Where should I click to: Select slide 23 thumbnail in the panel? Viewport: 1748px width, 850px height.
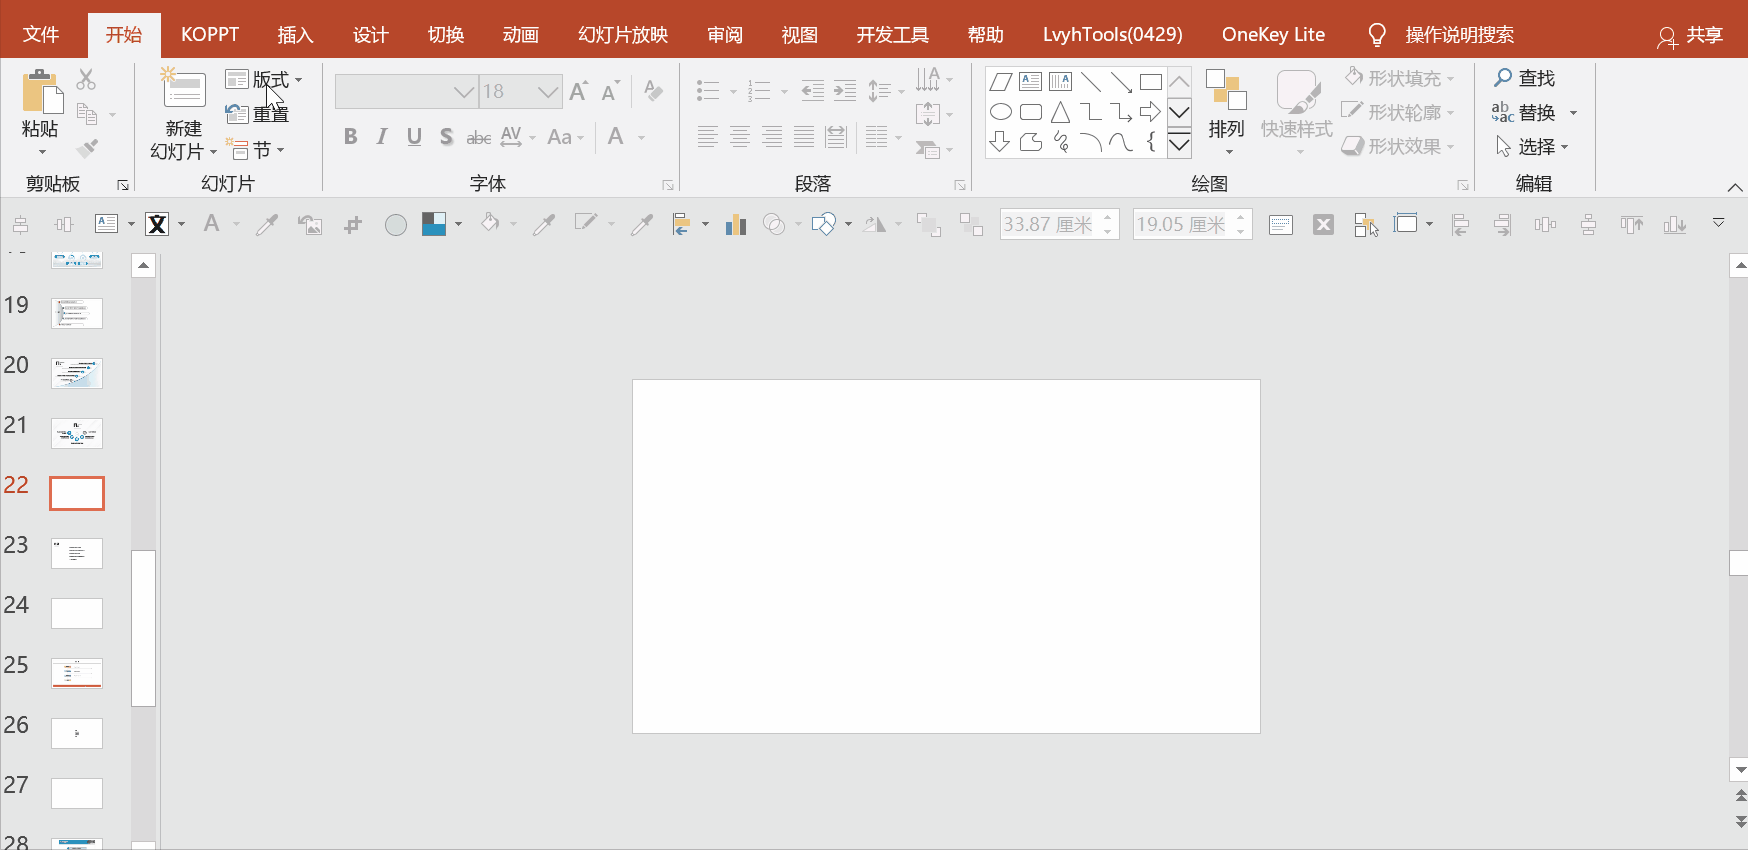[x=77, y=553]
